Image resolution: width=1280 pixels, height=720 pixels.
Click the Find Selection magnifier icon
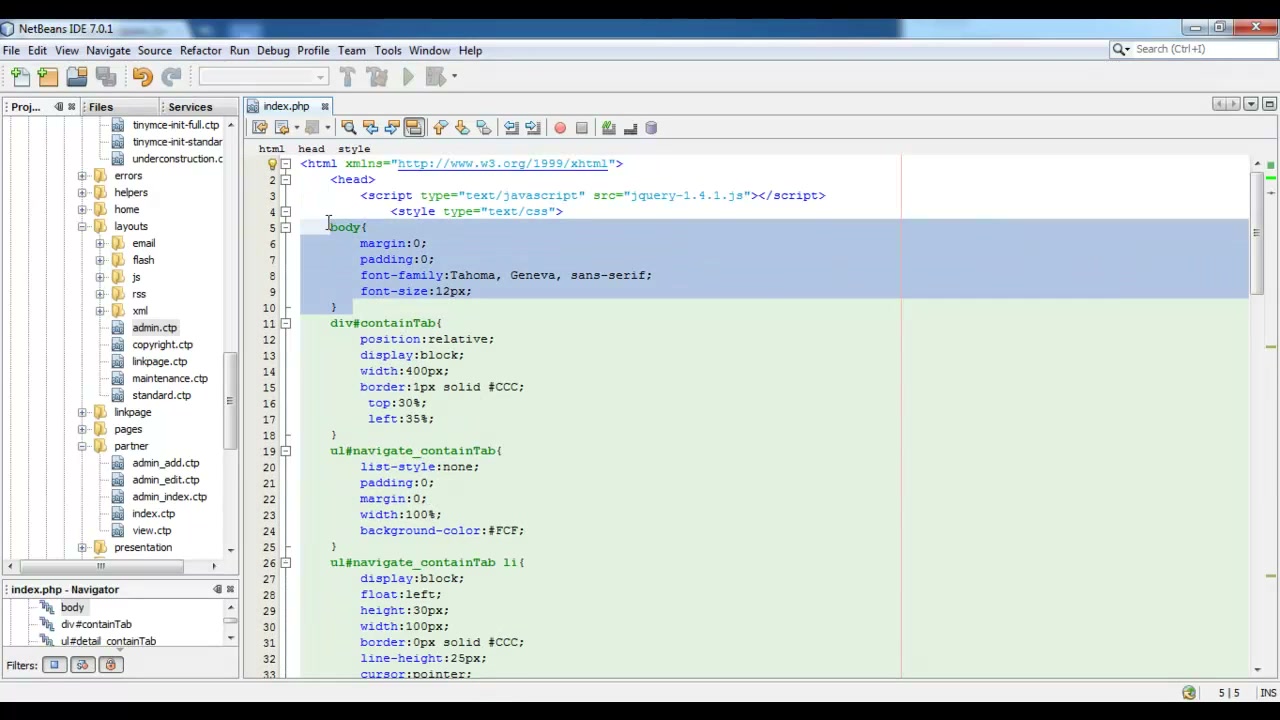point(348,128)
